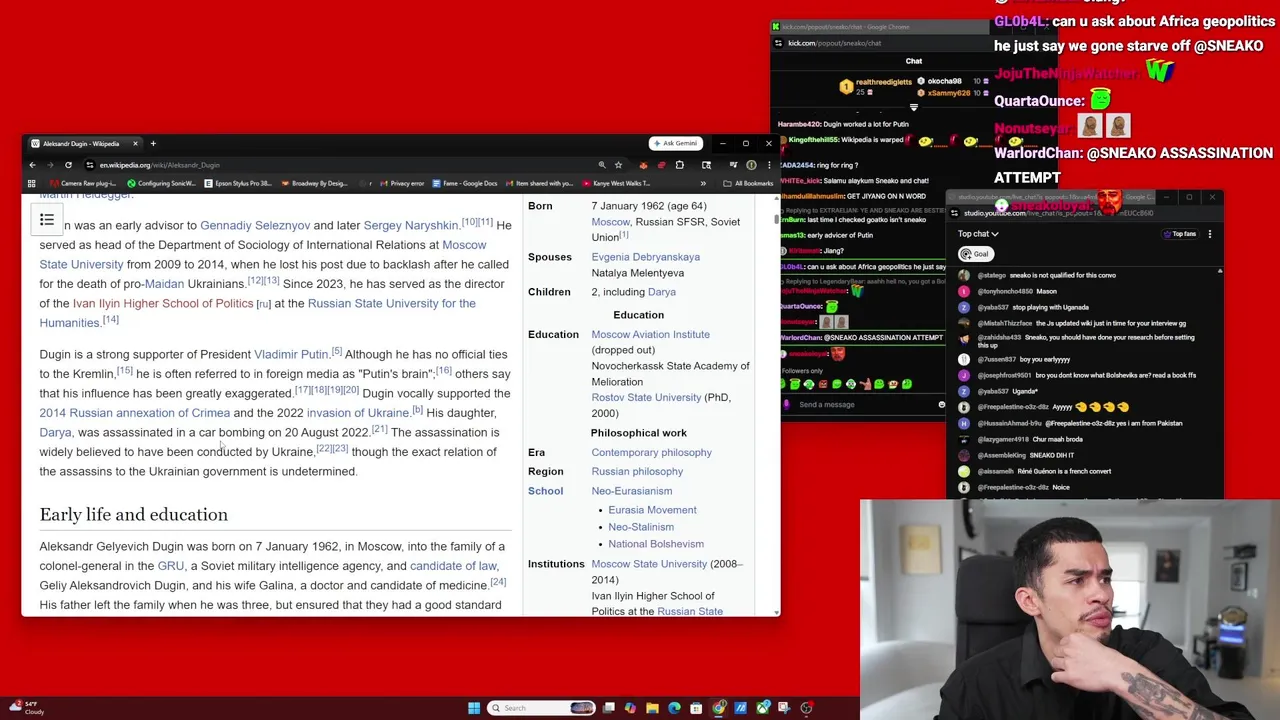This screenshot has width=1280, height=720.
Task: Open the GRU link in Early life
Action: click(x=171, y=566)
